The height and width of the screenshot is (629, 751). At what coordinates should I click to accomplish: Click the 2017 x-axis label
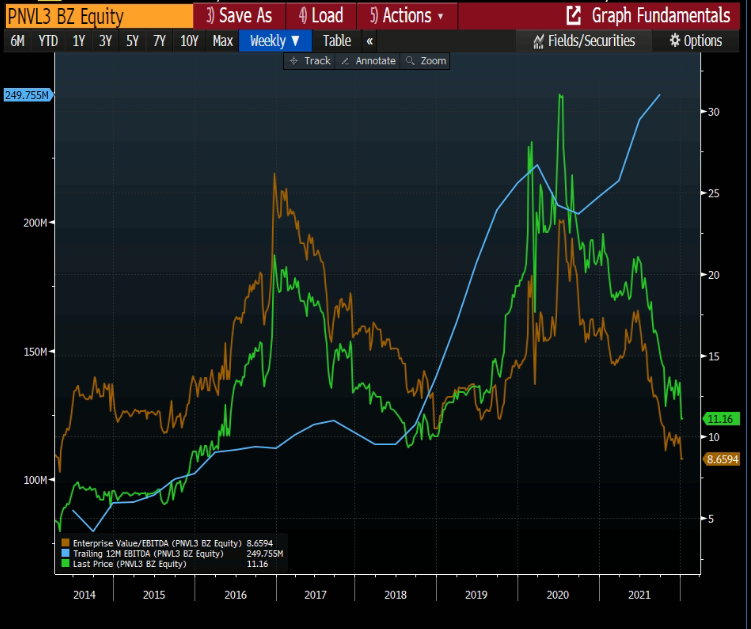(315, 595)
